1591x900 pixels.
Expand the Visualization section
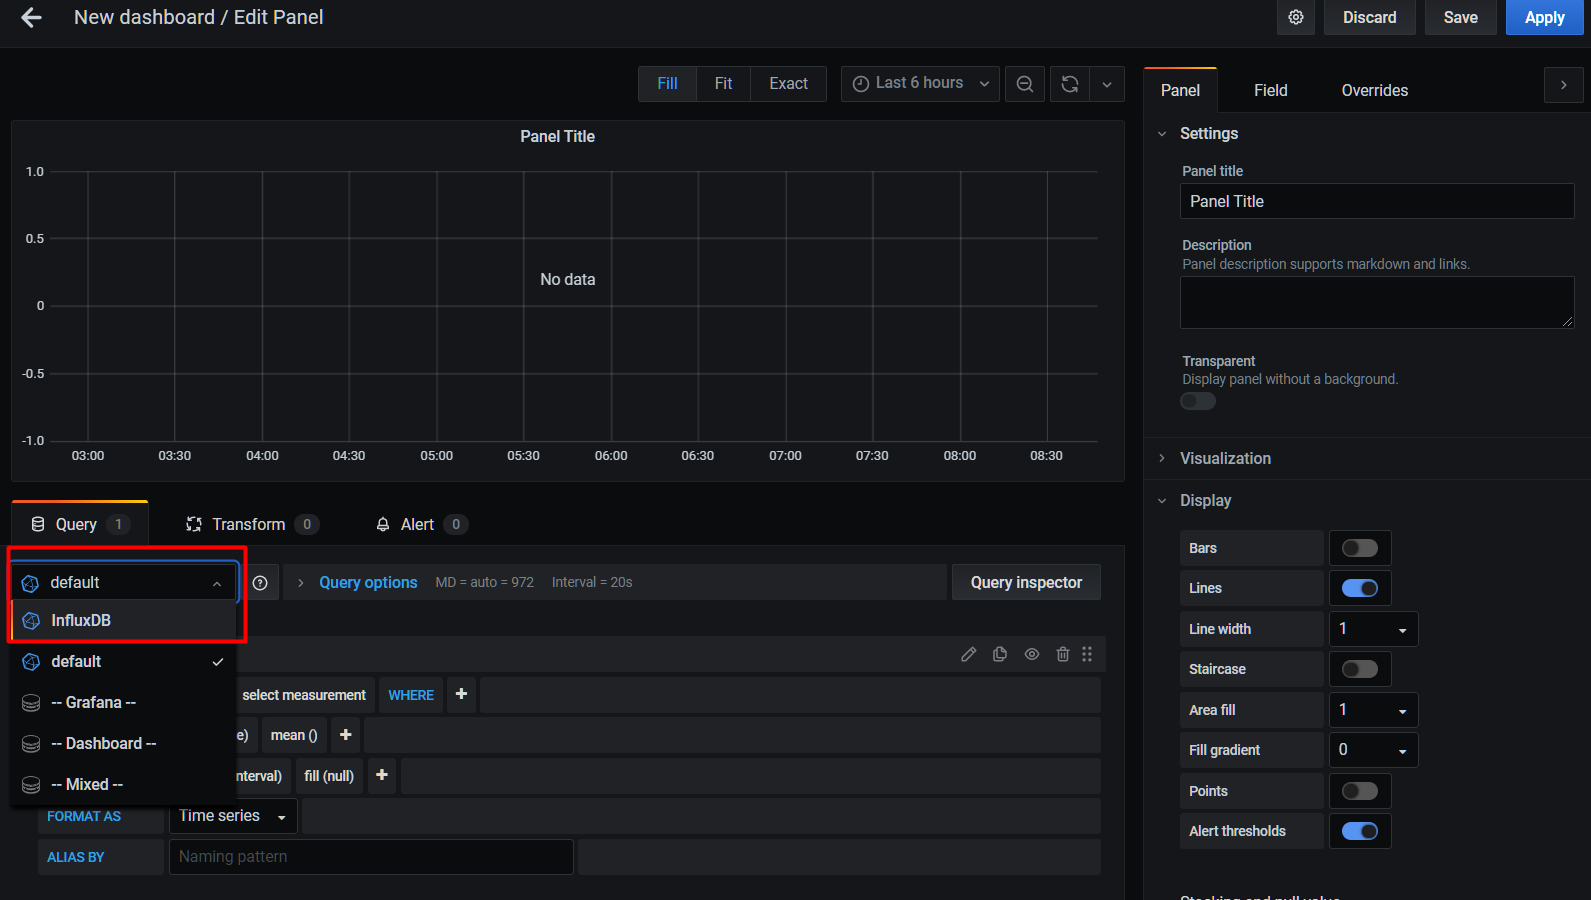pyautogui.click(x=1225, y=458)
